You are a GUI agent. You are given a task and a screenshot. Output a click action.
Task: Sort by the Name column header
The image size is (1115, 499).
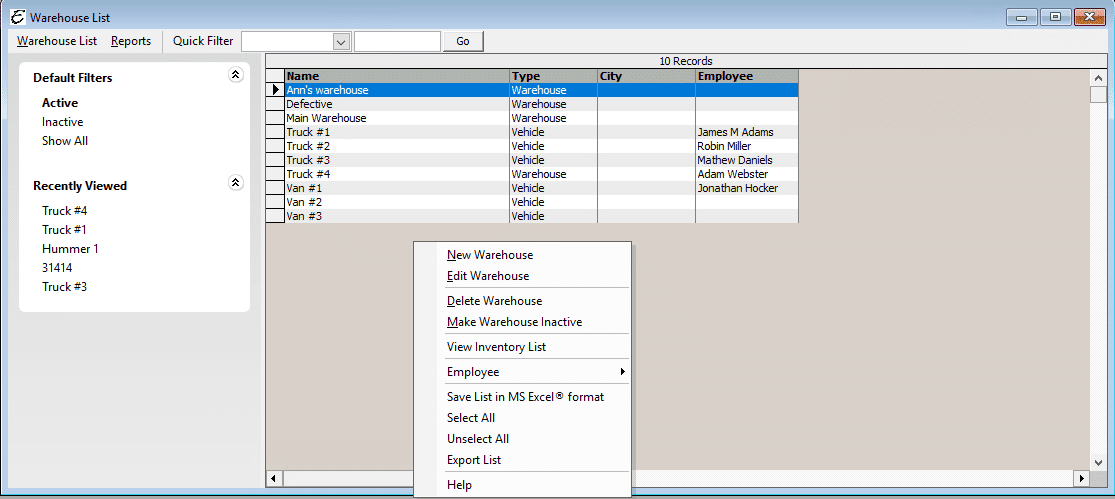tap(397, 76)
